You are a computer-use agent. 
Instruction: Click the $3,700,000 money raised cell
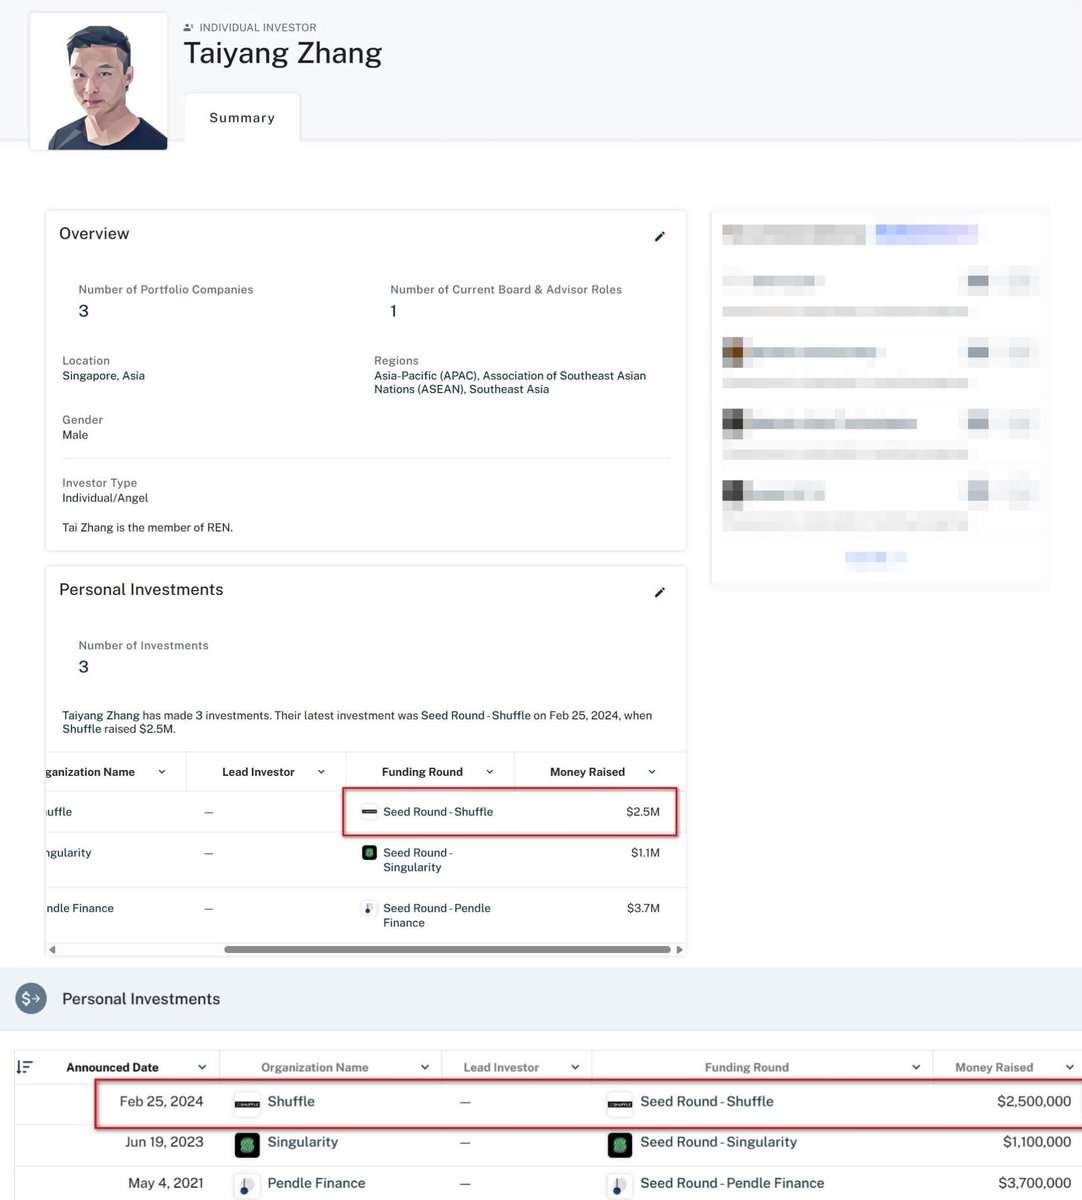point(1035,1183)
